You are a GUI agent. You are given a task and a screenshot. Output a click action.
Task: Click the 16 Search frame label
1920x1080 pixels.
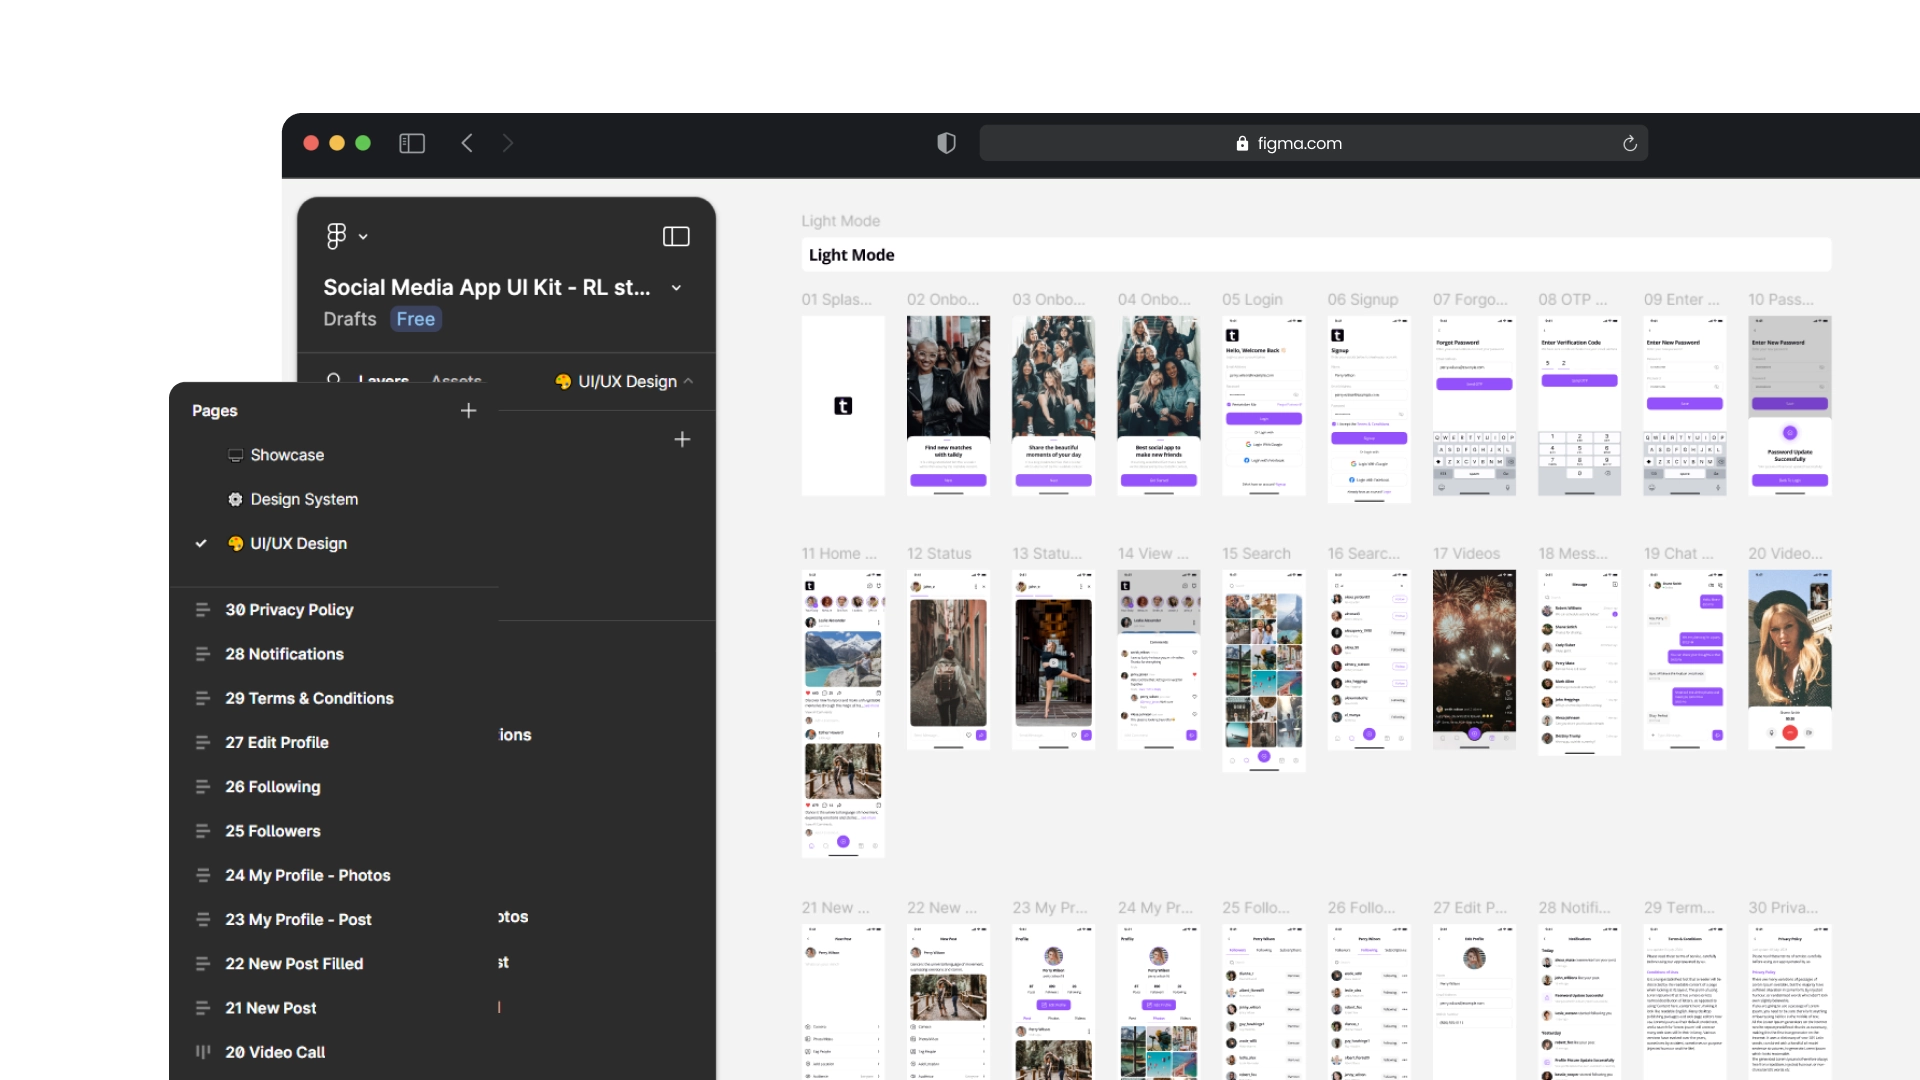[x=1363, y=554]
